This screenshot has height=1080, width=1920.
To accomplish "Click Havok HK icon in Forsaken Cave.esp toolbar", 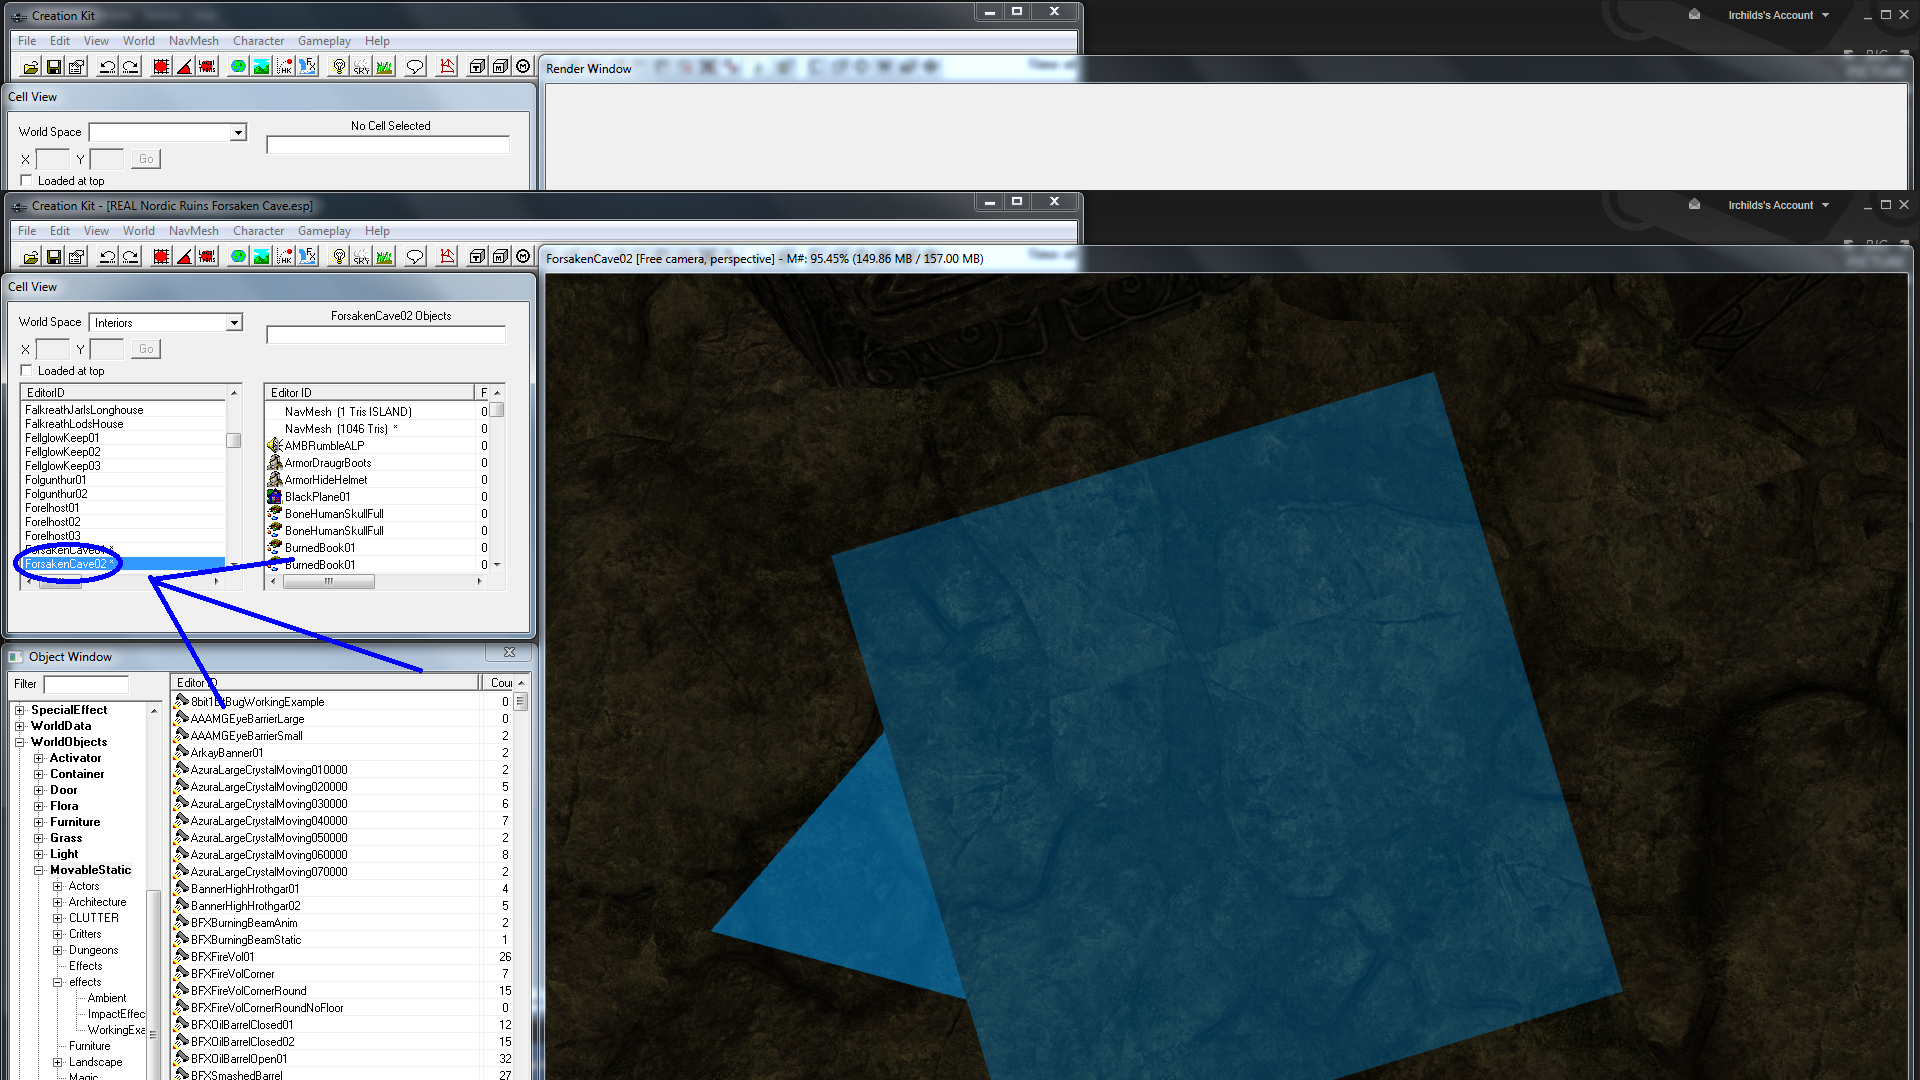I will pyautogui.click(x=285, y=257).
